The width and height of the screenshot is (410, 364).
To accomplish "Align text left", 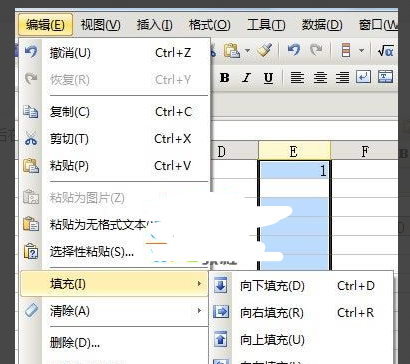I will coord(297,78).
